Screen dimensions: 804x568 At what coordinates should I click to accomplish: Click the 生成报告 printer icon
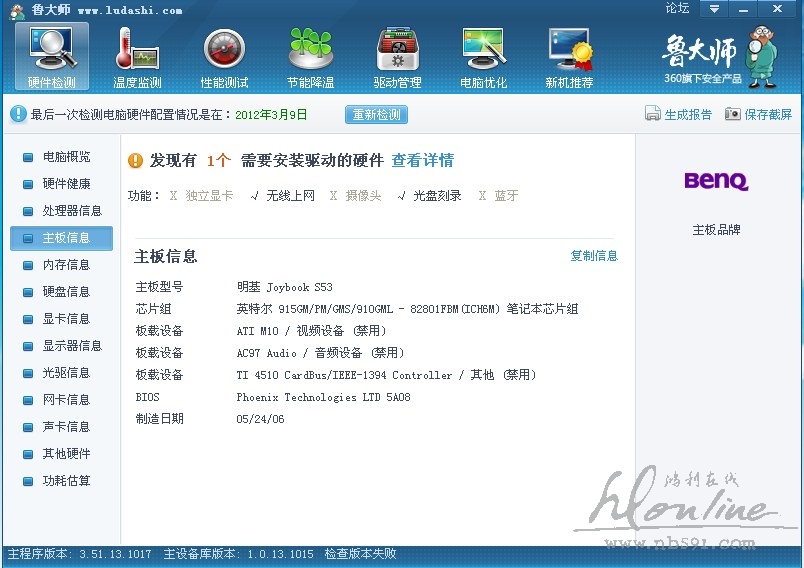click(x=652, y=113)
